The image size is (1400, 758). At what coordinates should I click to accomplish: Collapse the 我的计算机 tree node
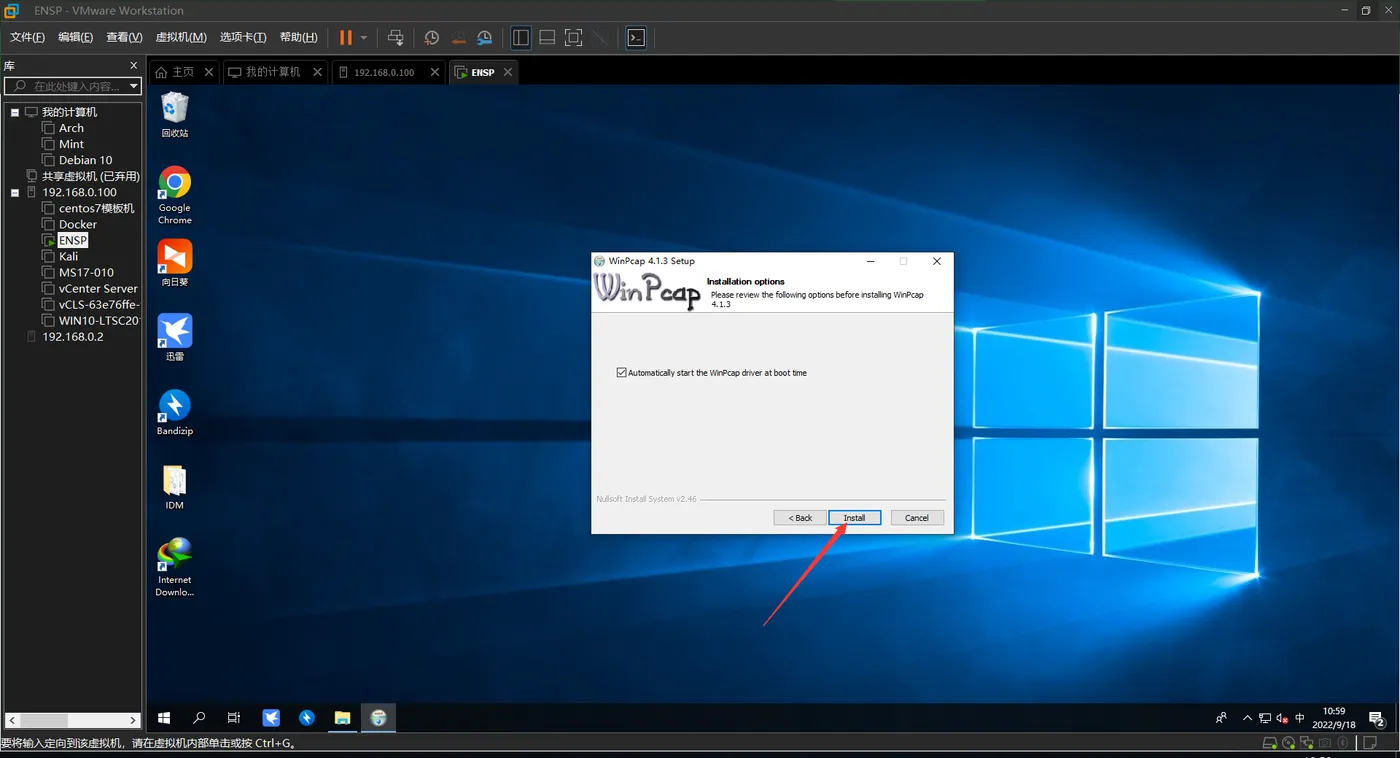[15, 112]
